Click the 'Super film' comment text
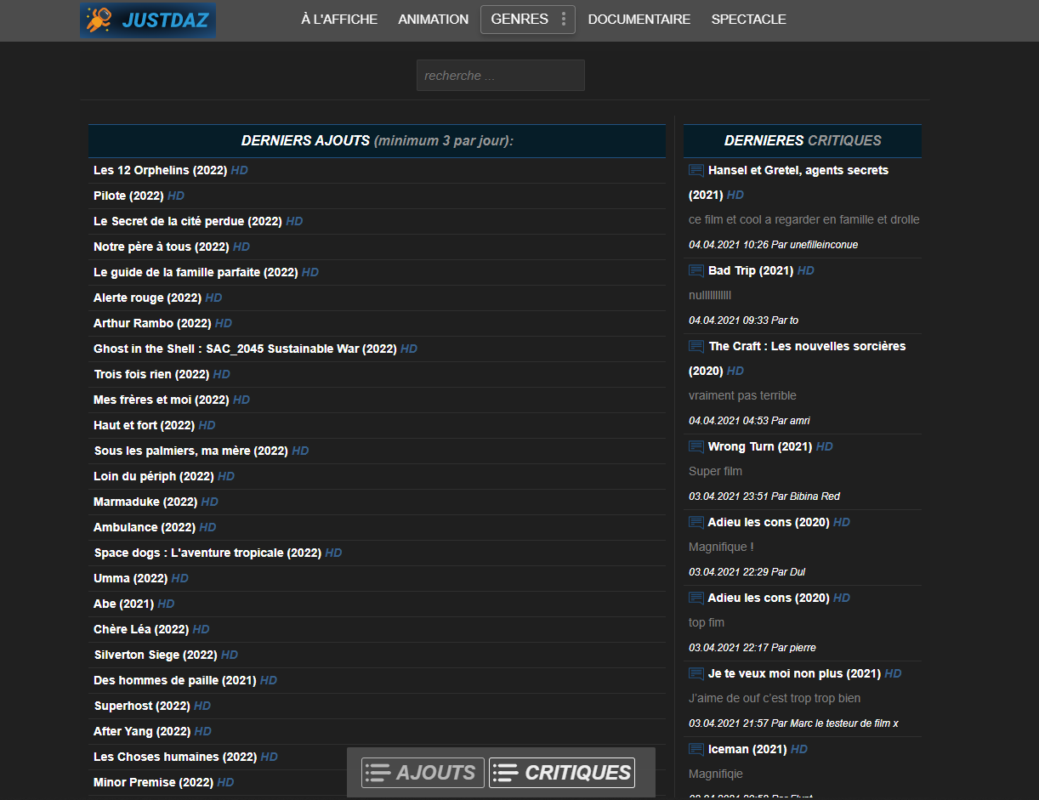The image size is (1039, 800). click(715, 471)
